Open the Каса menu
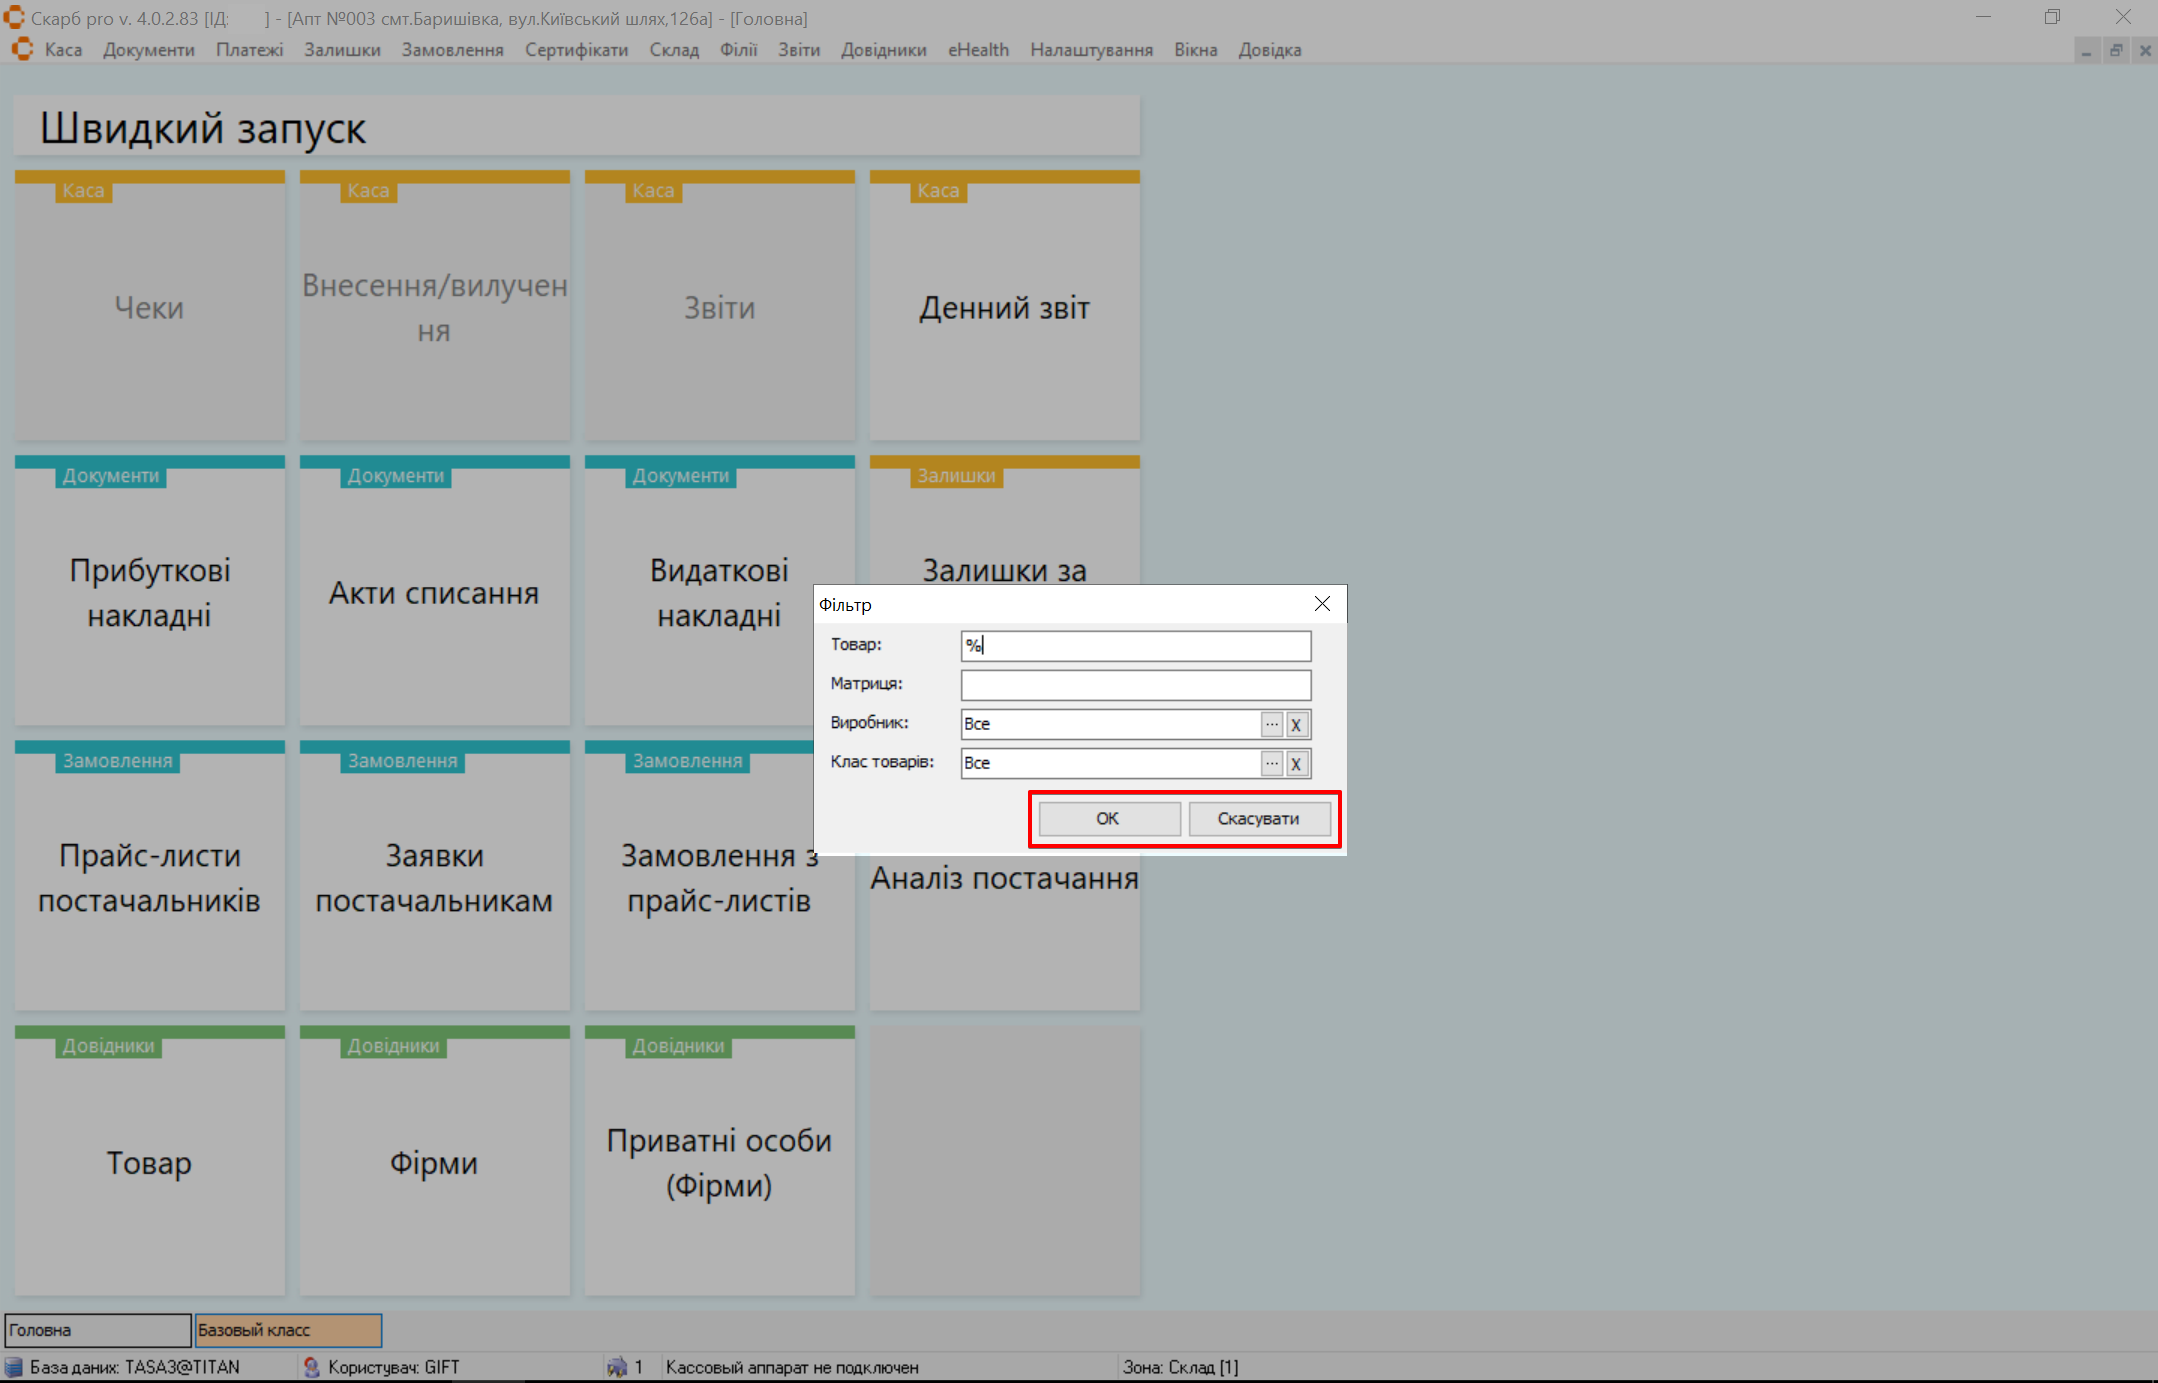The height and width of the screenshot is (1383, 2158). tap(63, 50)
